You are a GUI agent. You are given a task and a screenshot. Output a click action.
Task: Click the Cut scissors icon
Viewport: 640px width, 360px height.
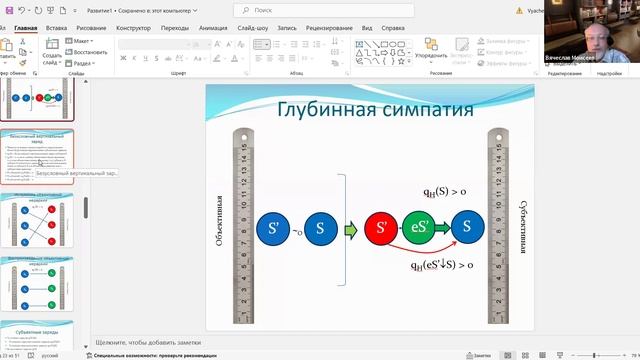pos(23,42)
